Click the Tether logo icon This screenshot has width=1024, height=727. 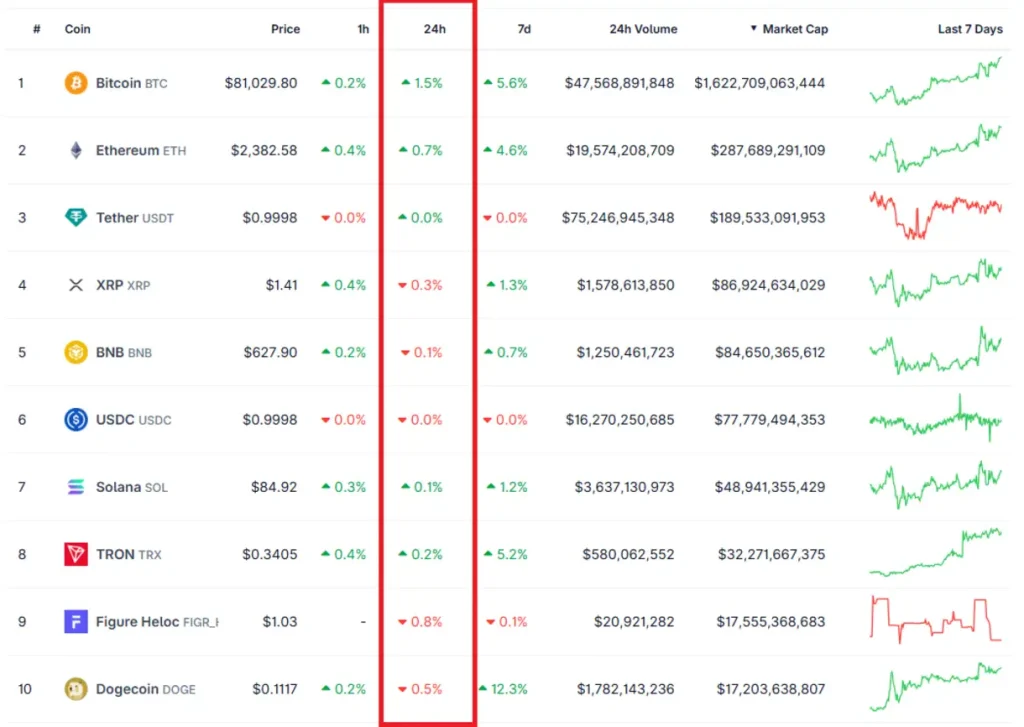coord(76,218)
